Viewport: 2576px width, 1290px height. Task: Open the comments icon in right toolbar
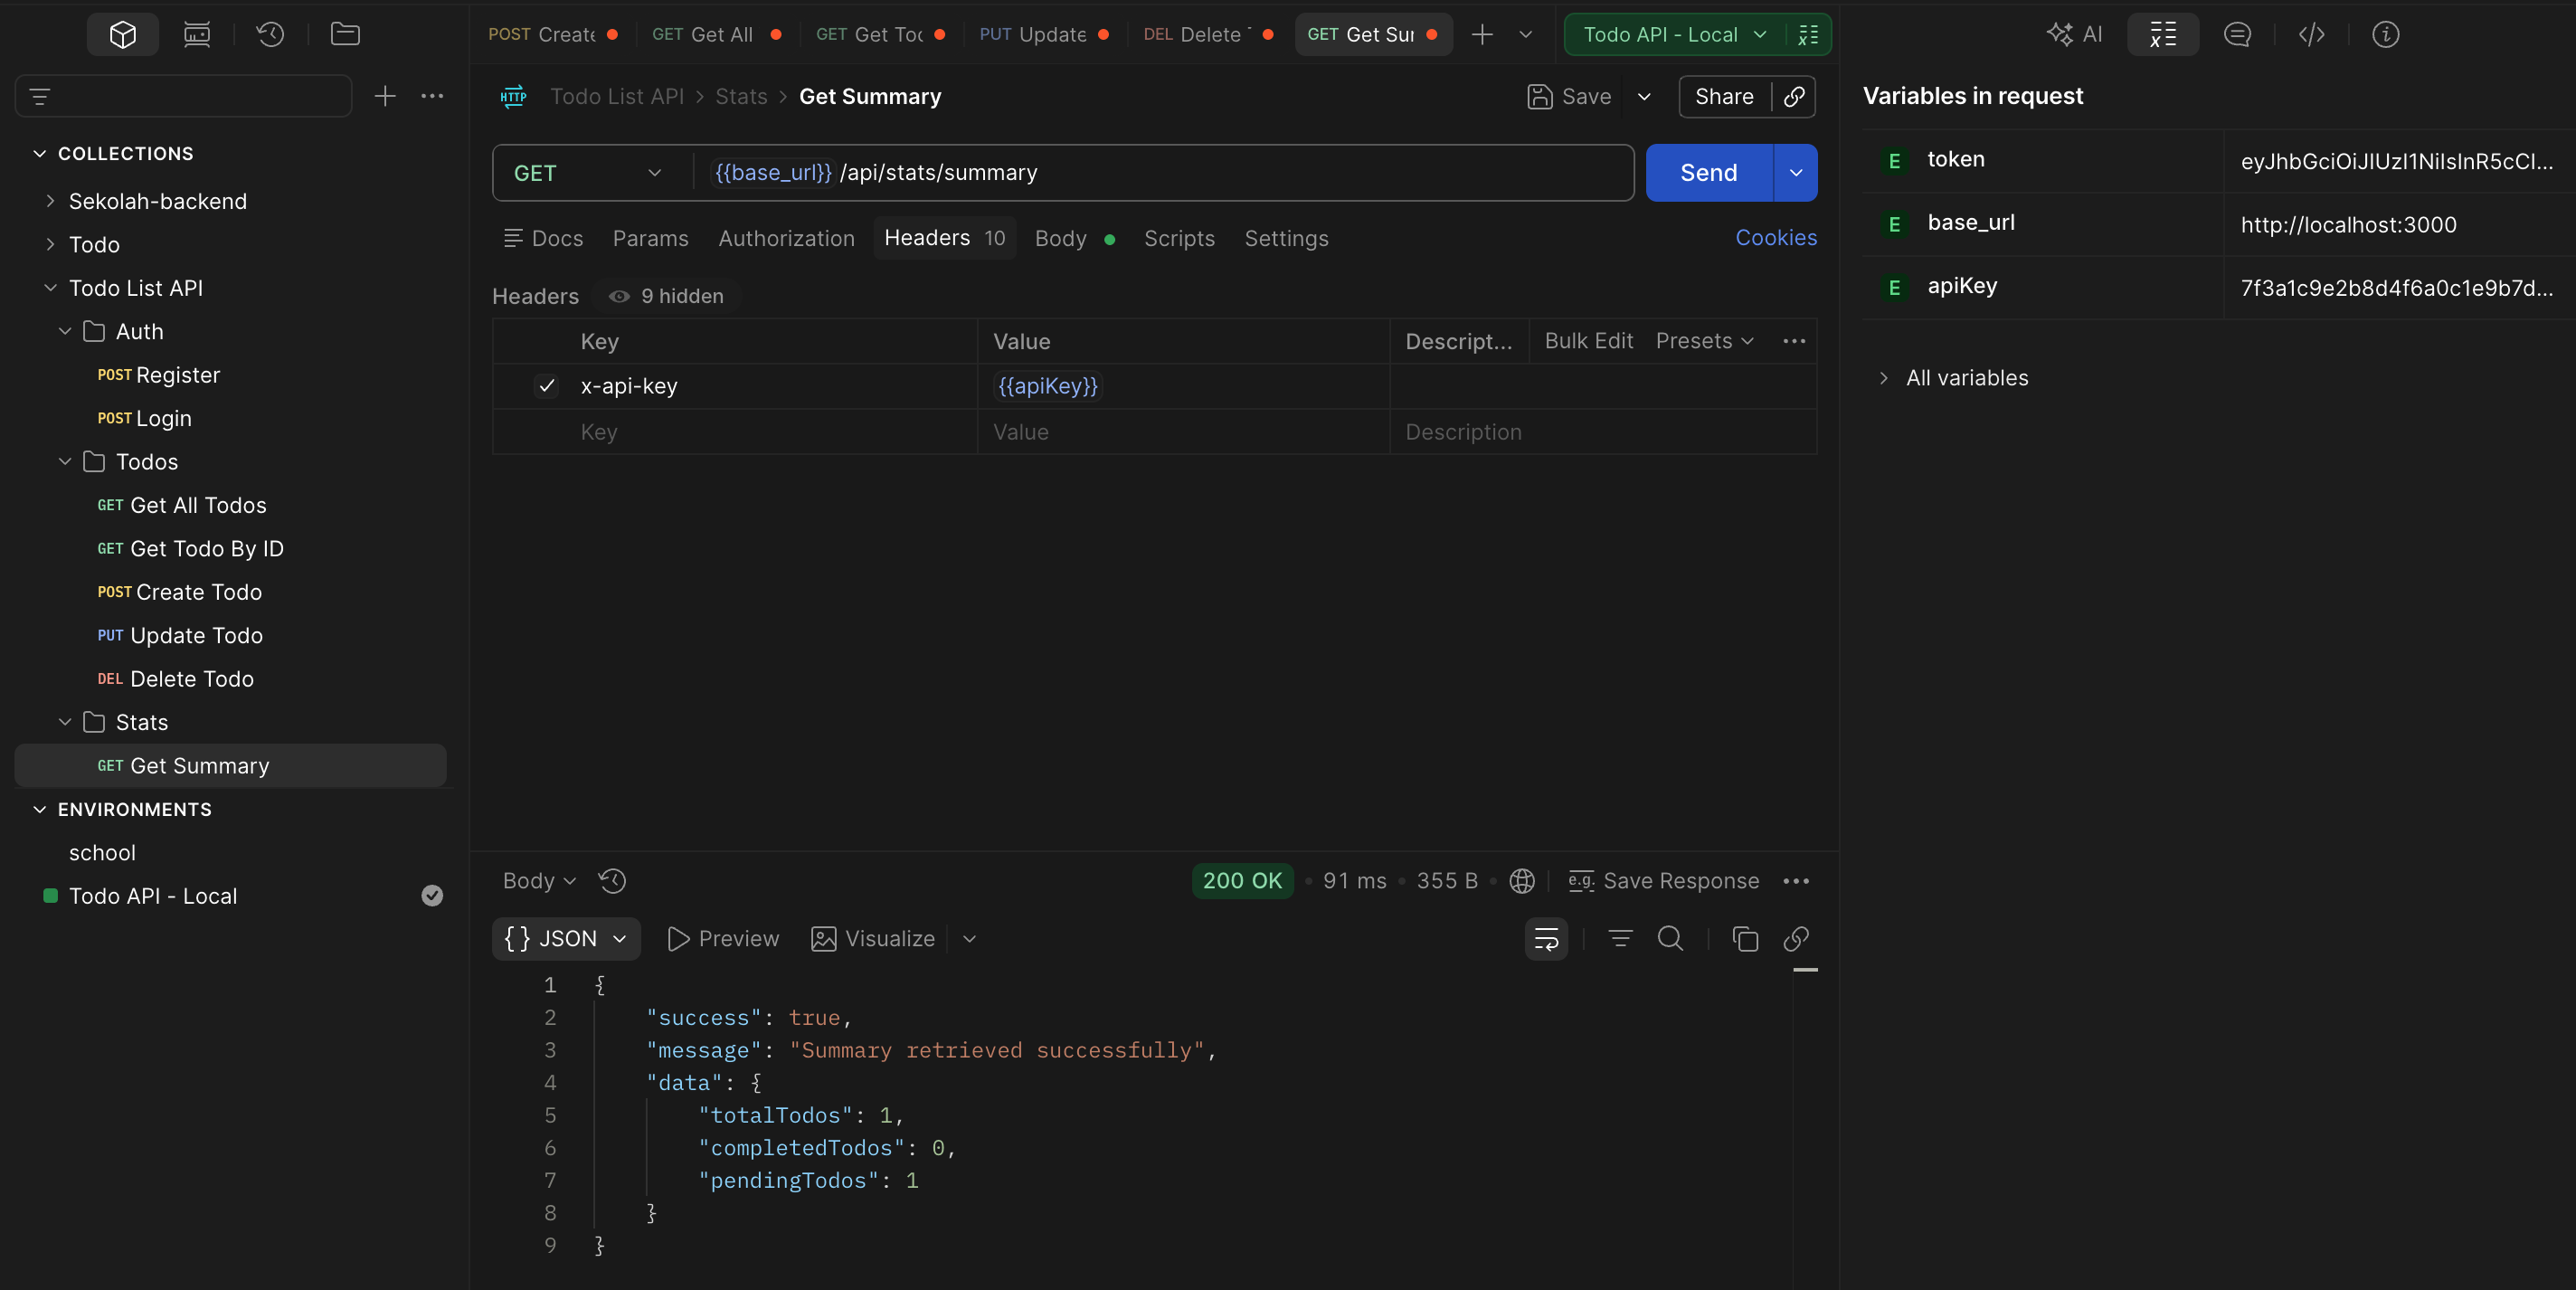pos(2237,34)
